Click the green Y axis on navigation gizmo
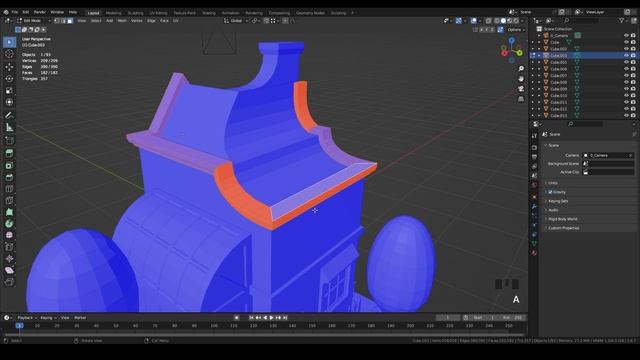Image resolution: width=640 pixels, height=360 pixels. pos(520,53)
